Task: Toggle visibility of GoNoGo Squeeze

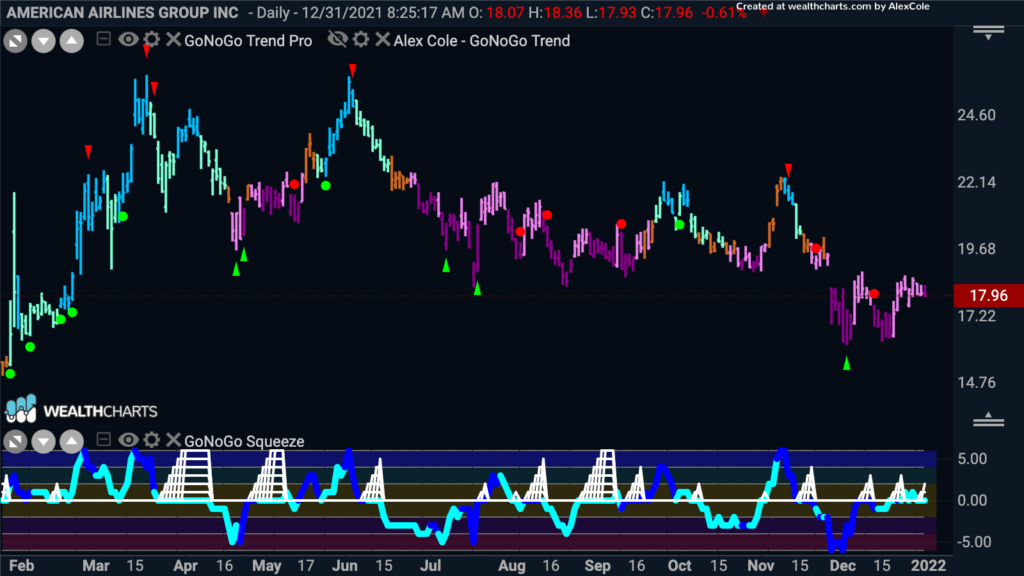Action: coord(128,440)
